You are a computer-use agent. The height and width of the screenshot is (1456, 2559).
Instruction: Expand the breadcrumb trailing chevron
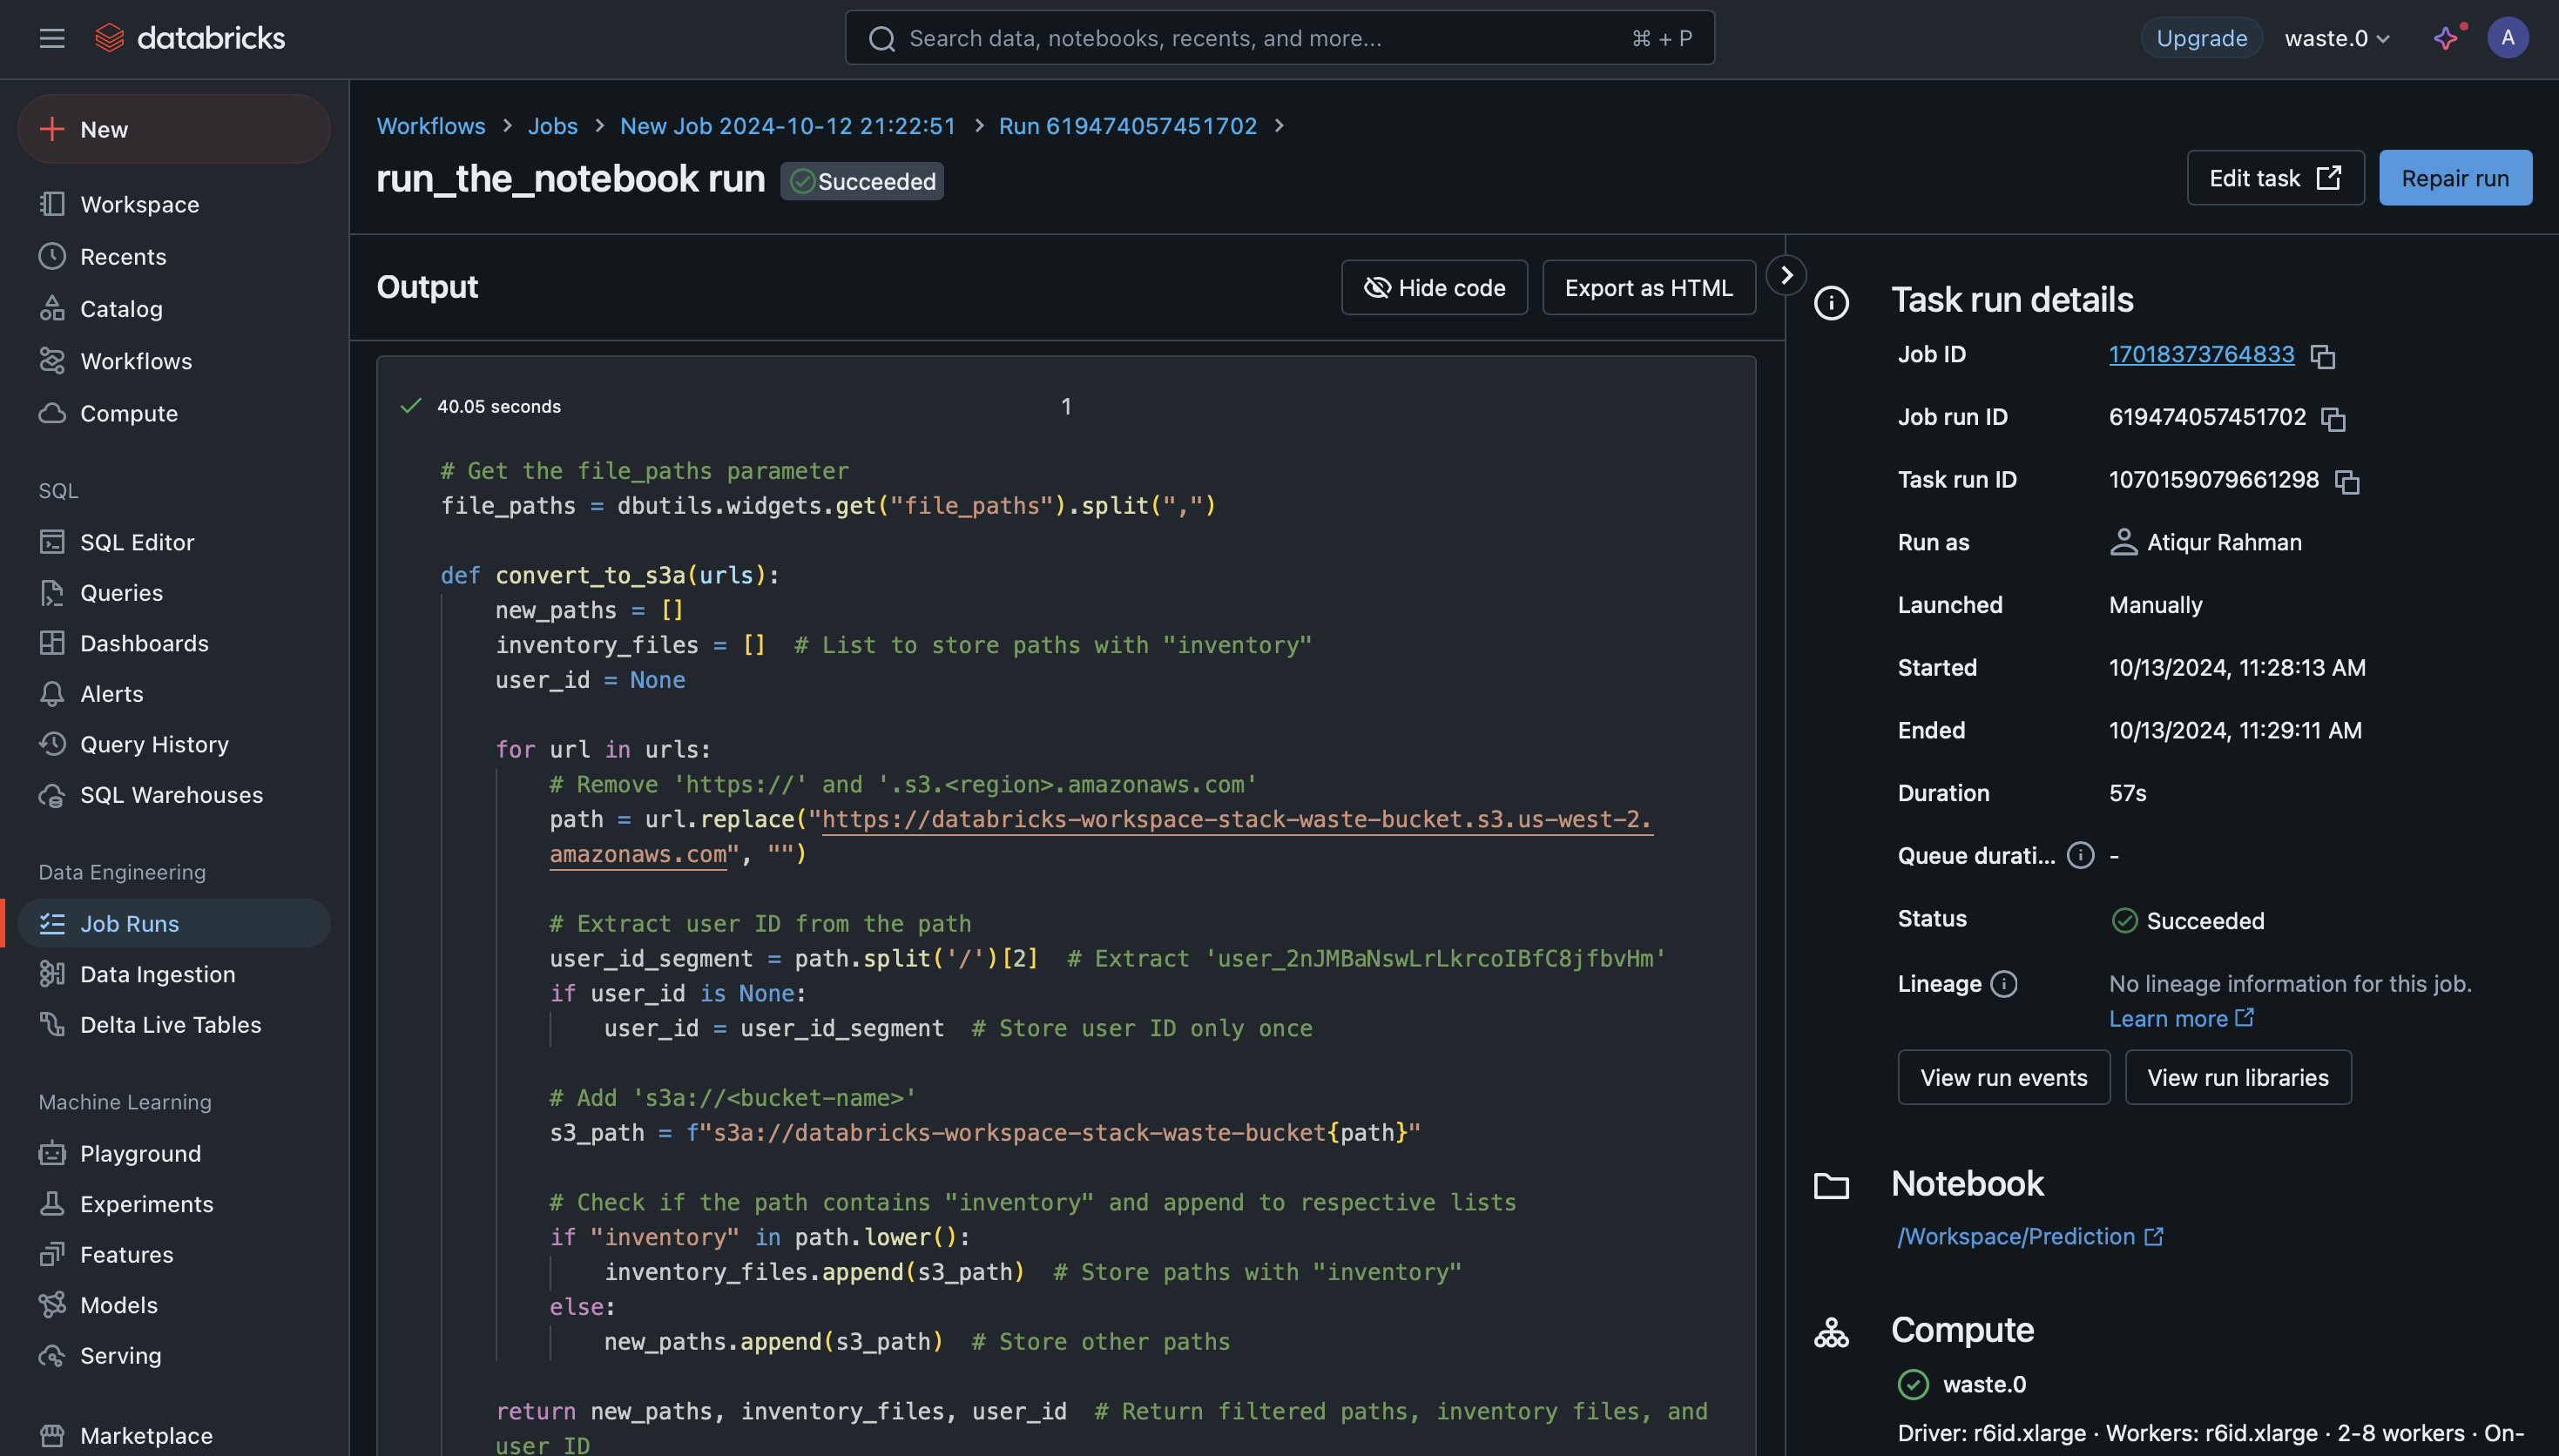click(x=1279, y=126)
